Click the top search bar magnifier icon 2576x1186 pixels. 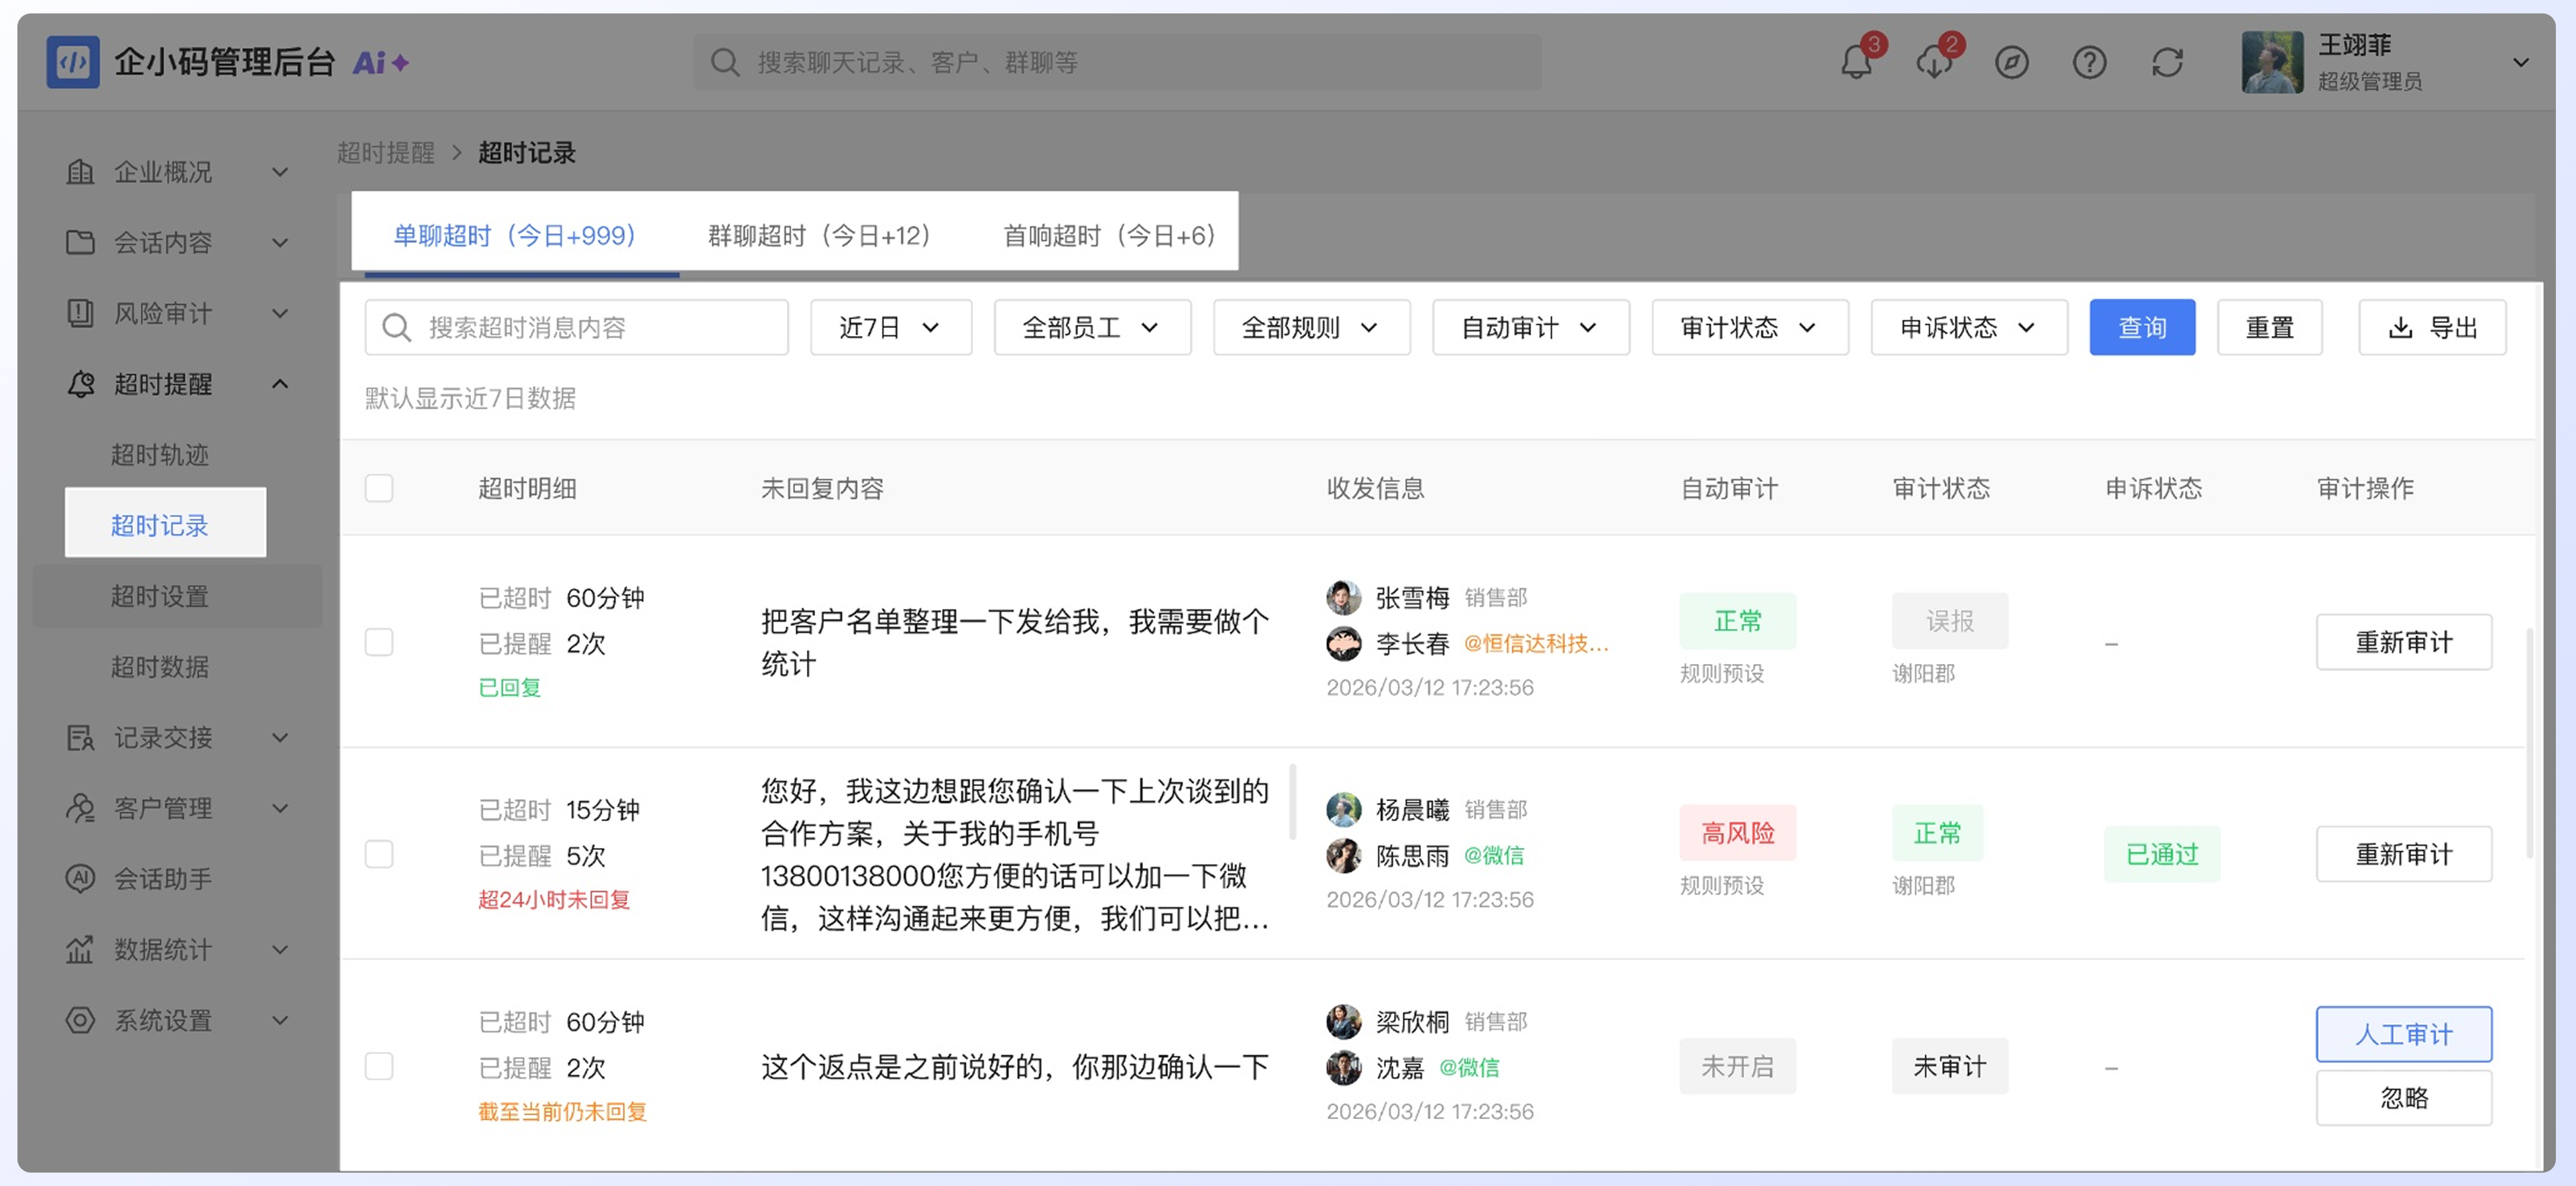click(724, 63)
